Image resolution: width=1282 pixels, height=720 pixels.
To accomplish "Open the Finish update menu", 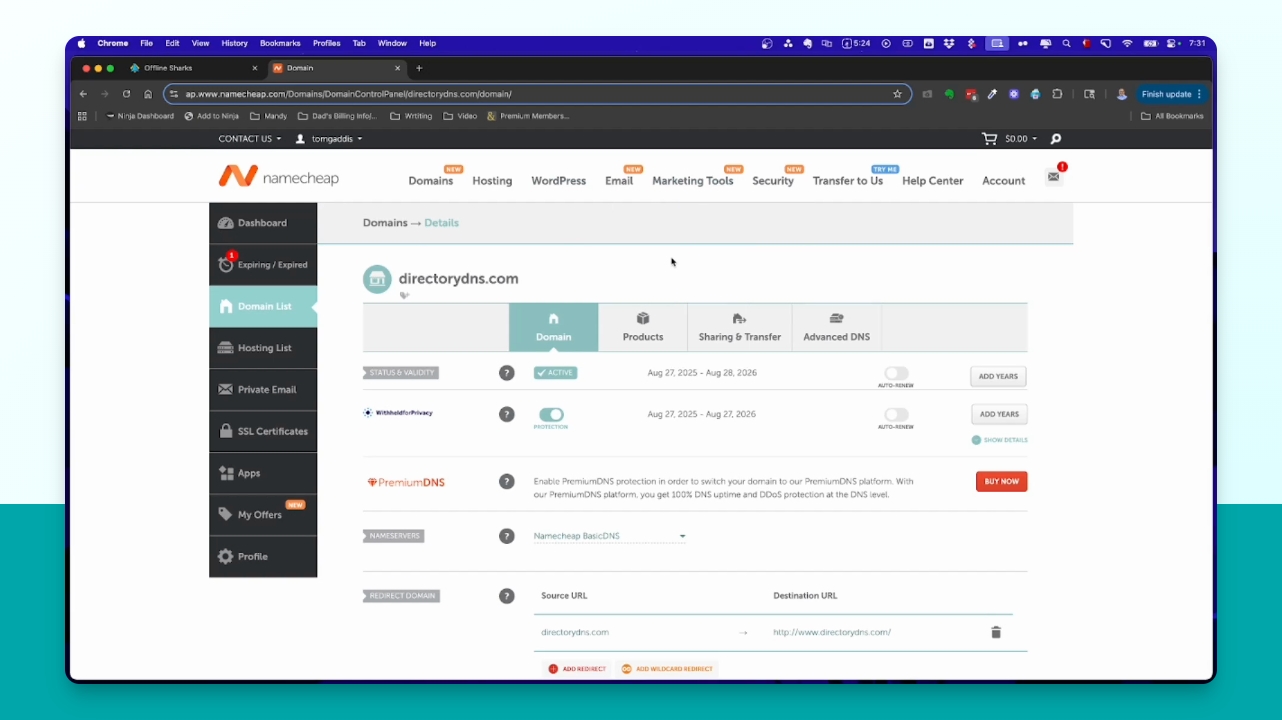I will point(1171,94).
